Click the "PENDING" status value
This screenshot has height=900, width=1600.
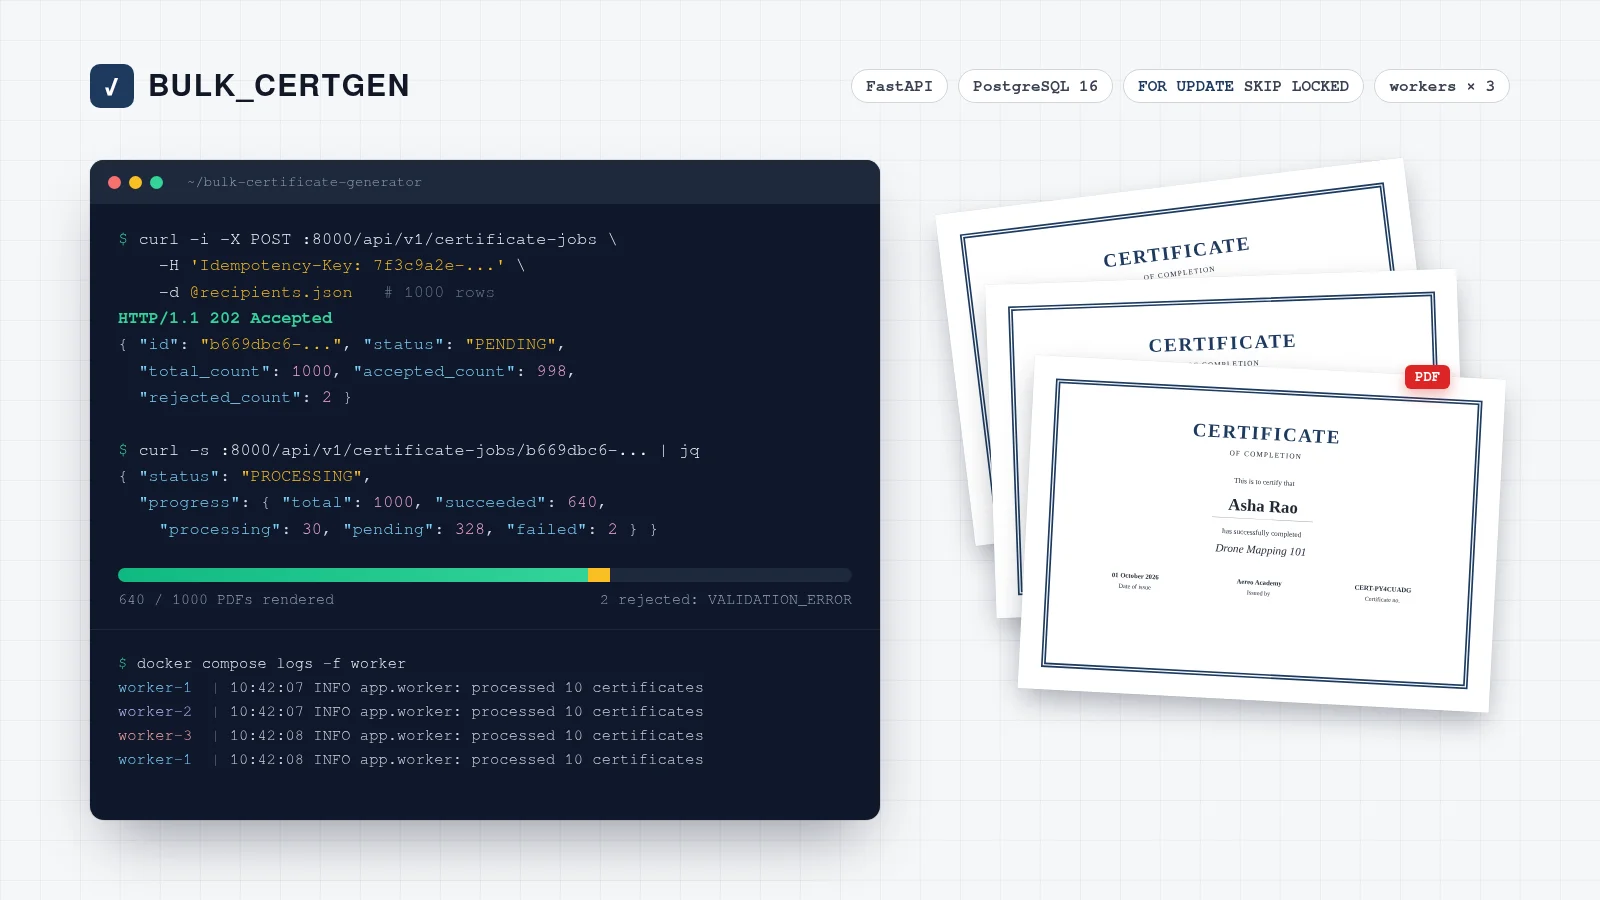pyautogui.click(x=510, y=344)
